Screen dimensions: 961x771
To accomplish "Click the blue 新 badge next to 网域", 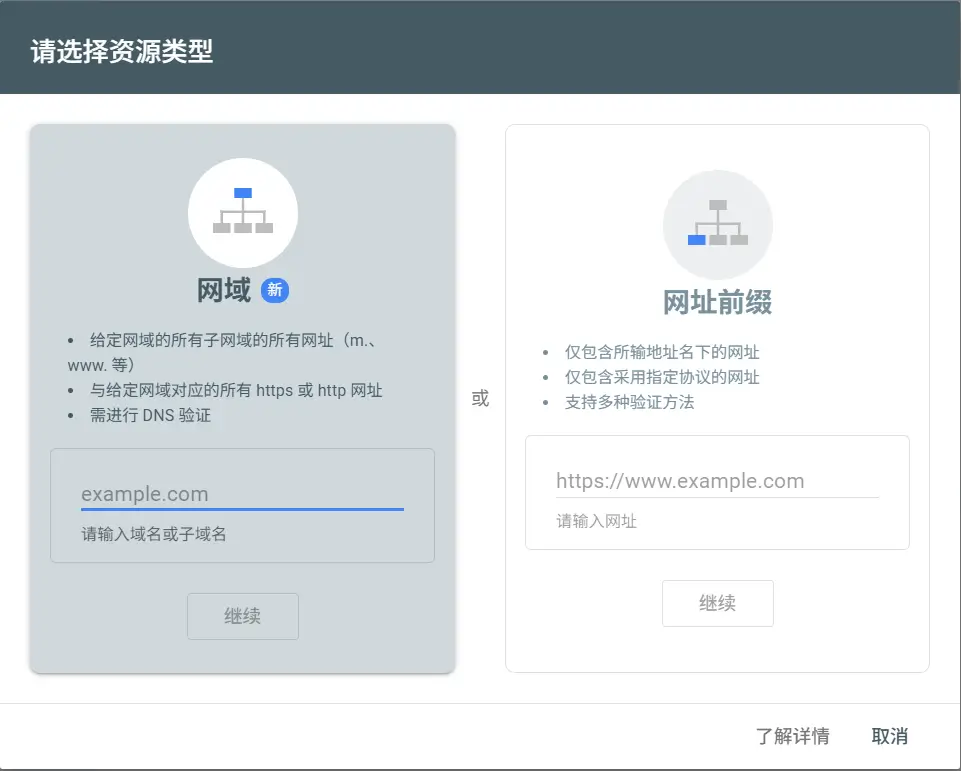I will (x=275, y=290).
